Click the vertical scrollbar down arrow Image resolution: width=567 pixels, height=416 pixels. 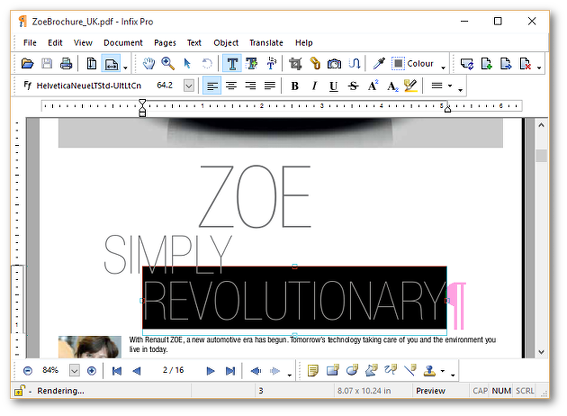pos(541,352)
